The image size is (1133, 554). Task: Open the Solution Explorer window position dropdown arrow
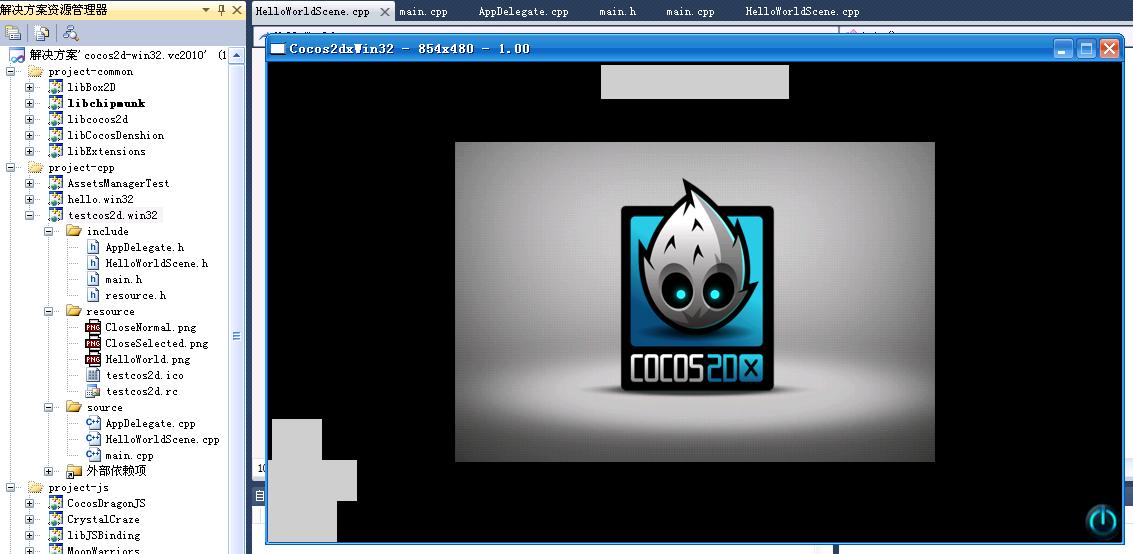(x=207, y=9)
